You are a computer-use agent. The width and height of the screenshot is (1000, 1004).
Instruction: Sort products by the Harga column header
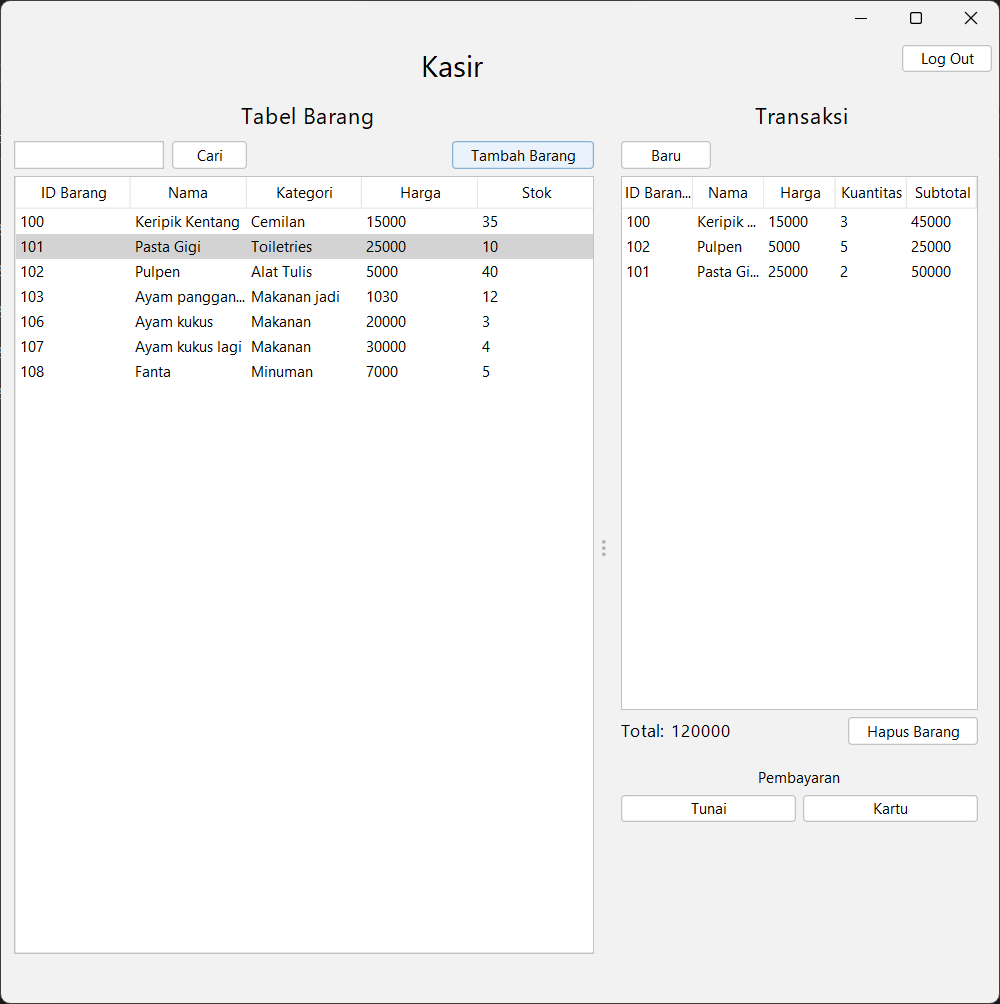pos(420,193)
